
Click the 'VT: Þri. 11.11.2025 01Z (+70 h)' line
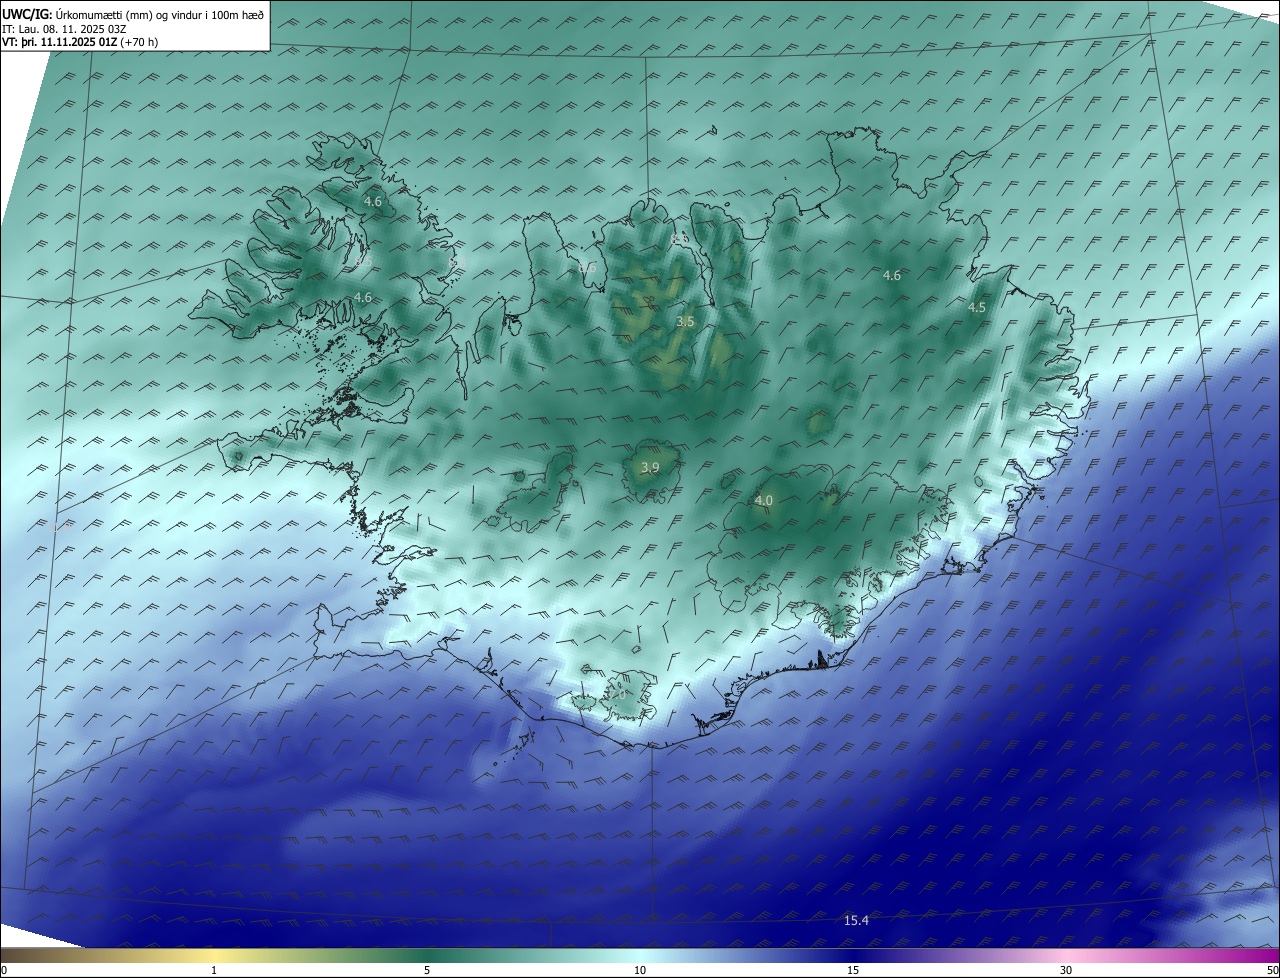click(x=80, y=41)
